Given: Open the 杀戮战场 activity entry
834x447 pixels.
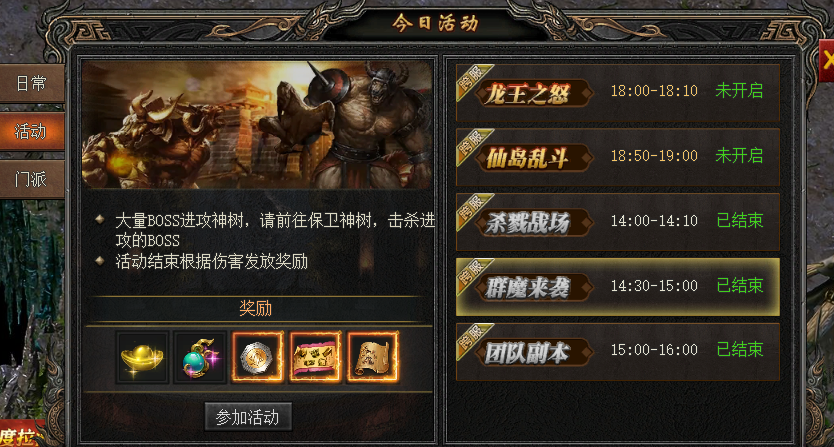Looking at the screenshot, I should click(618, 222).
